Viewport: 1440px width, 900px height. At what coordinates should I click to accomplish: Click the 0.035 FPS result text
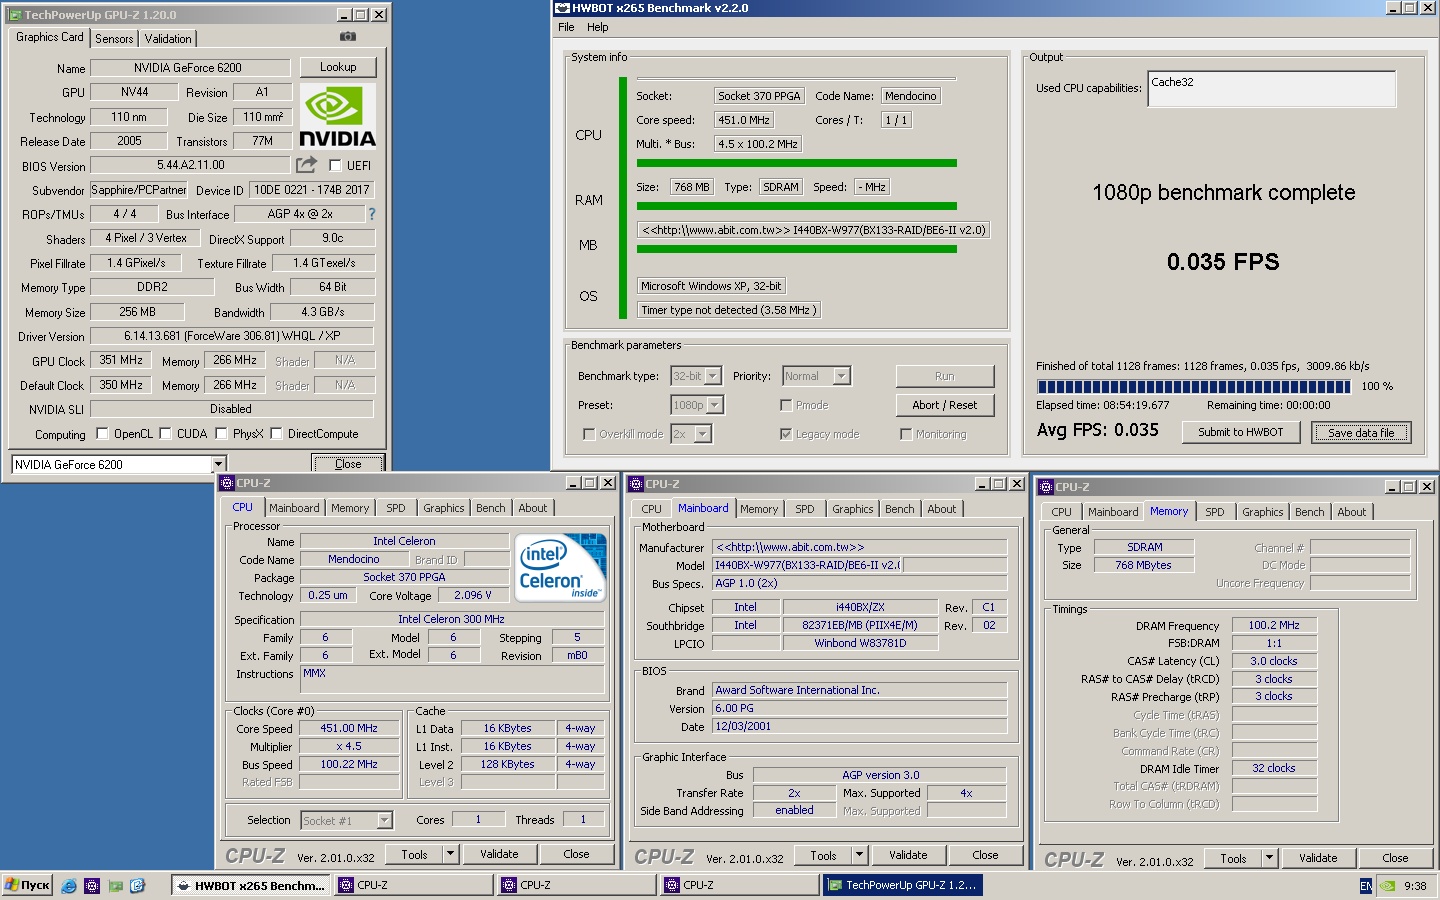1223,262
